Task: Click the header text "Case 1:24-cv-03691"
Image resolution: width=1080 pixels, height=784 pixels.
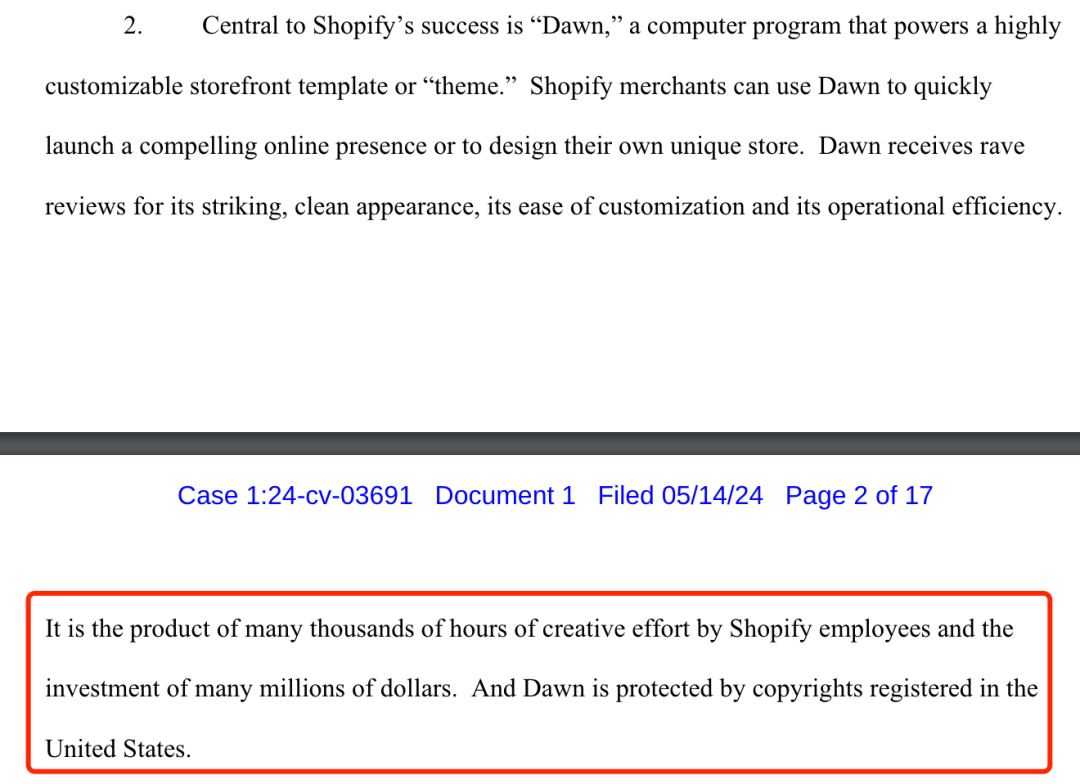Action: point(295,495)
